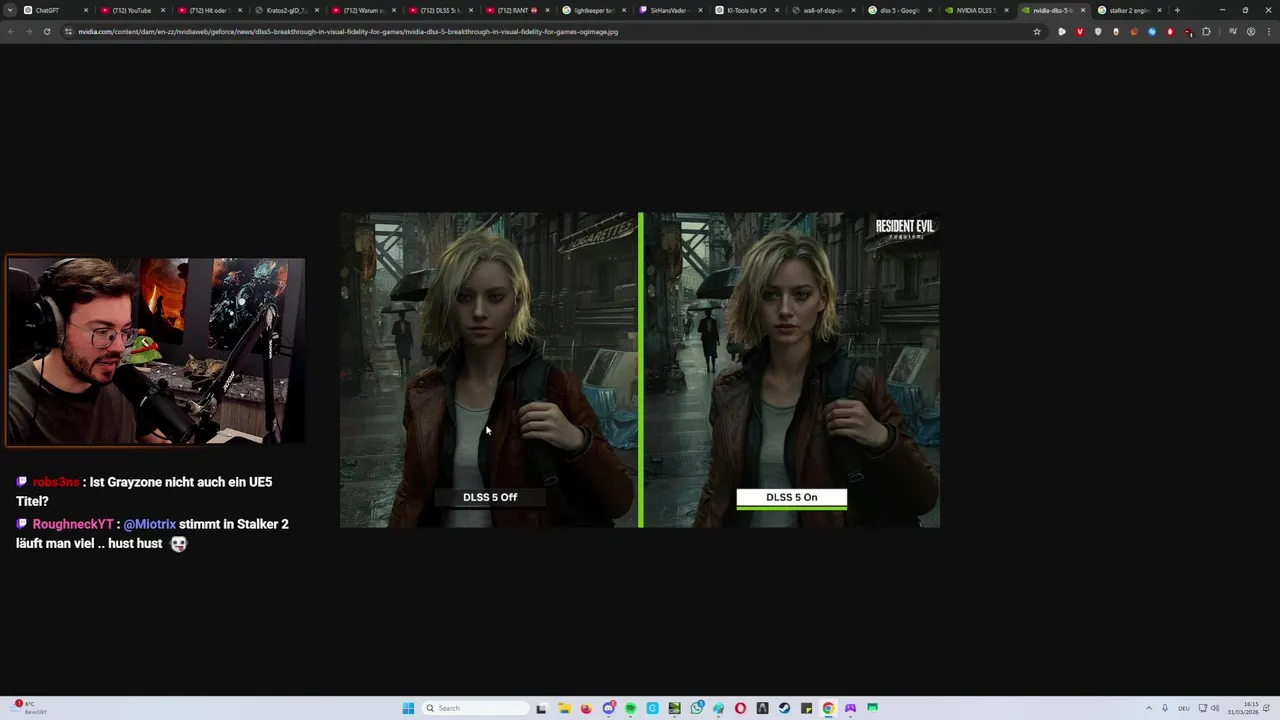Close the ChatGPT tab

[x=86, y=10]
